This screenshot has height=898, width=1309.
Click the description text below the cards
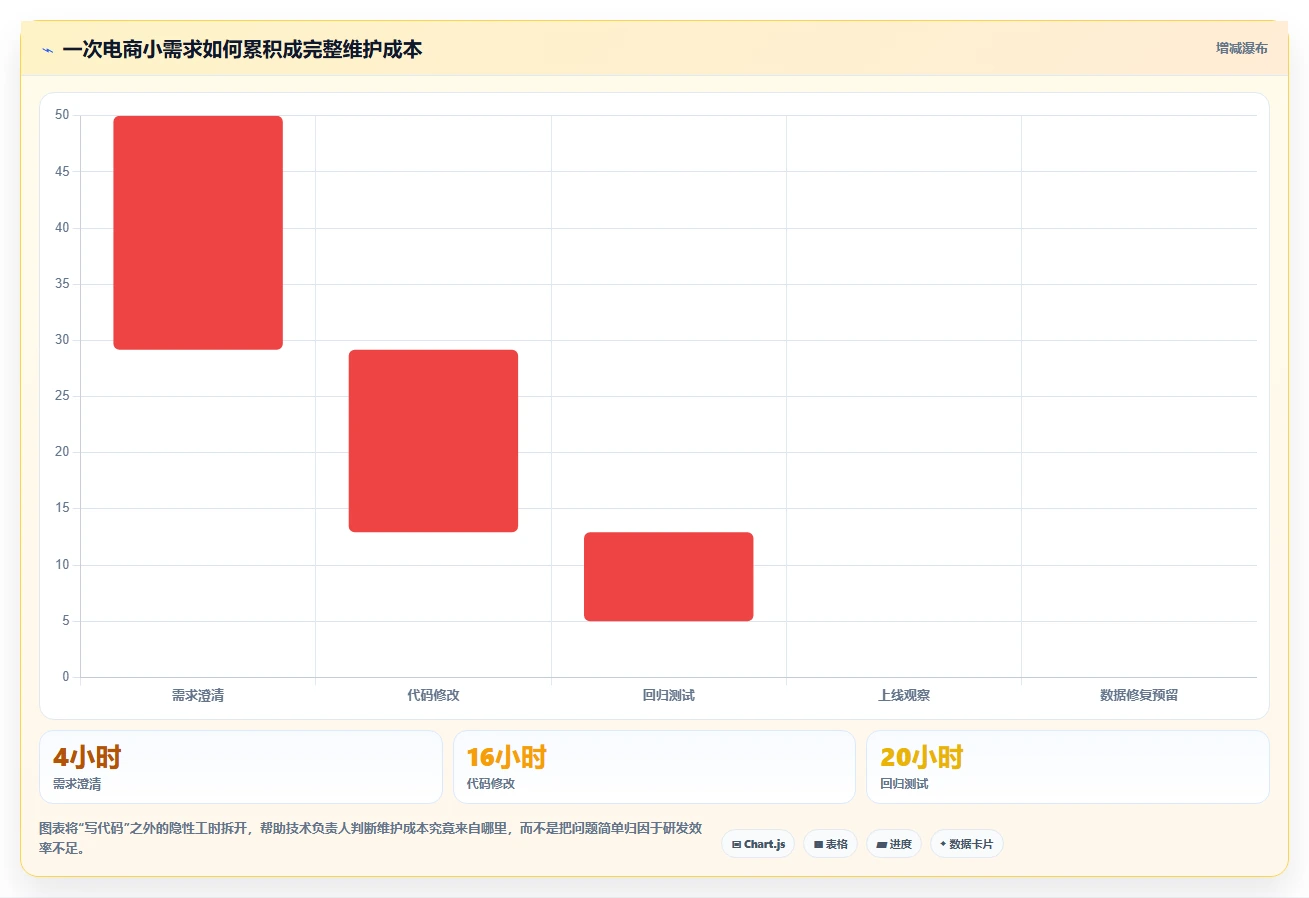point(370,839)
